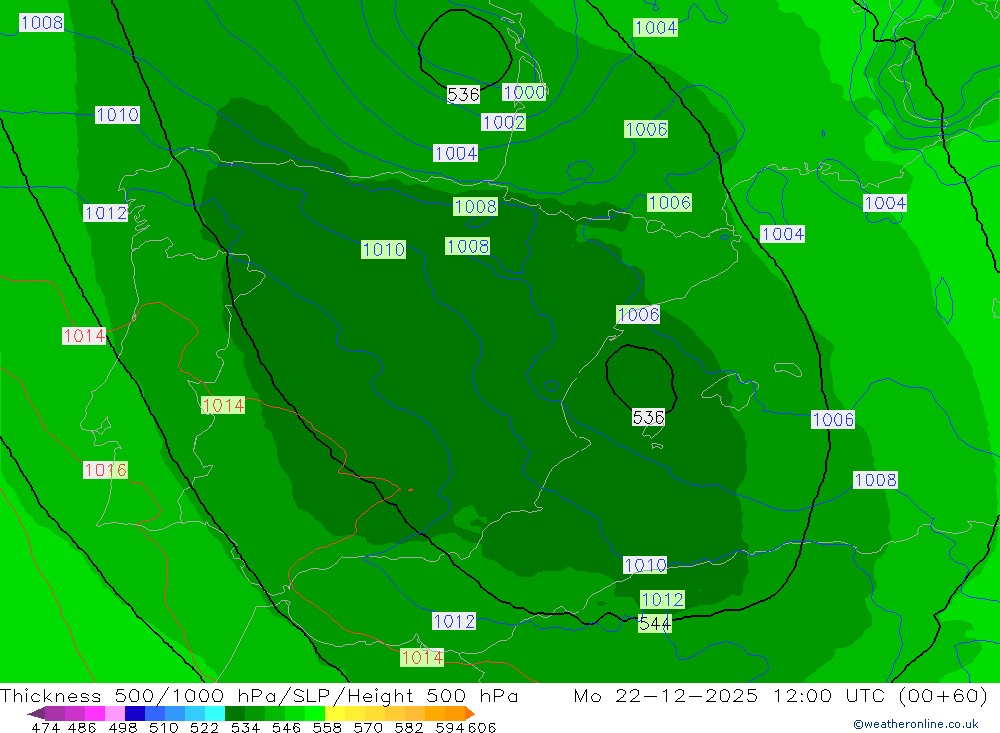
Task: Click the 486 legend value
Action: [82, 727]
